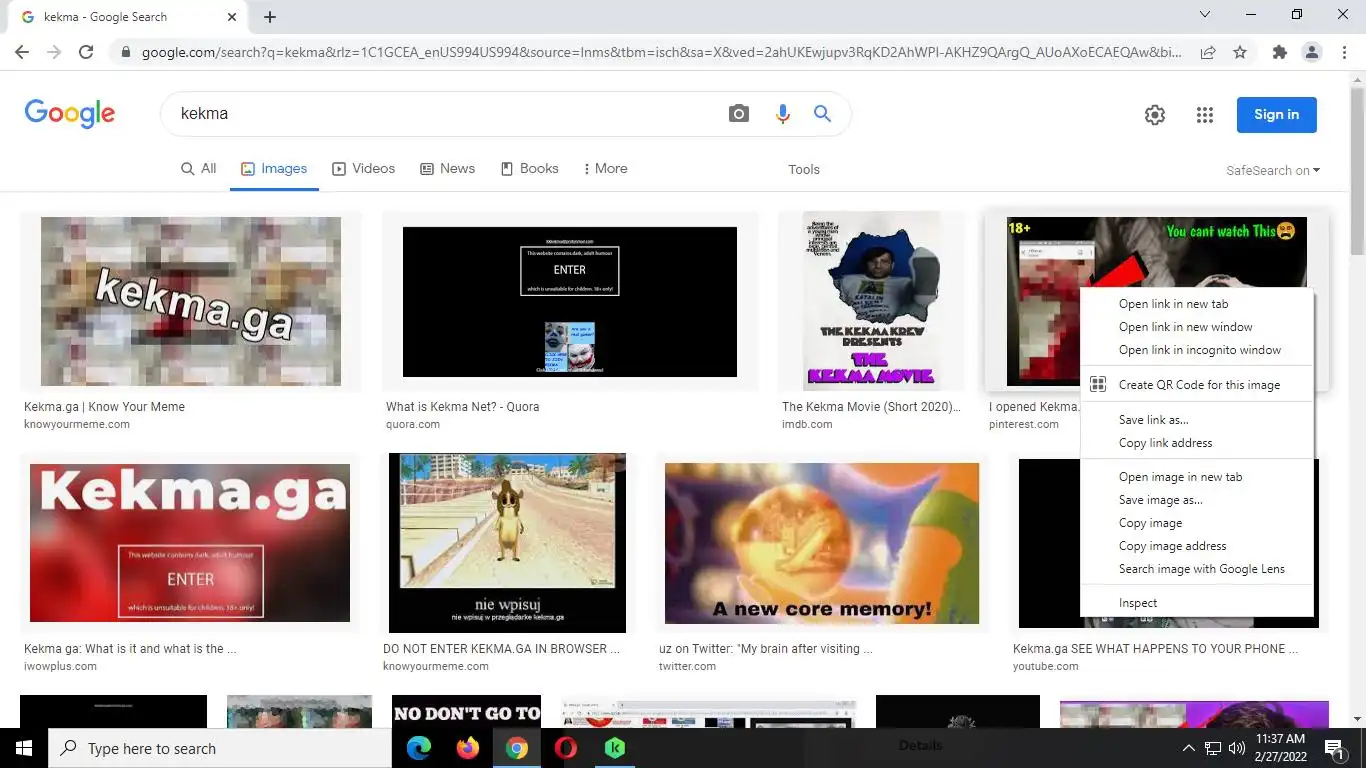Select Copy link address
The width and height of the screenshot is (1366, 768).
coord(1197,443)
